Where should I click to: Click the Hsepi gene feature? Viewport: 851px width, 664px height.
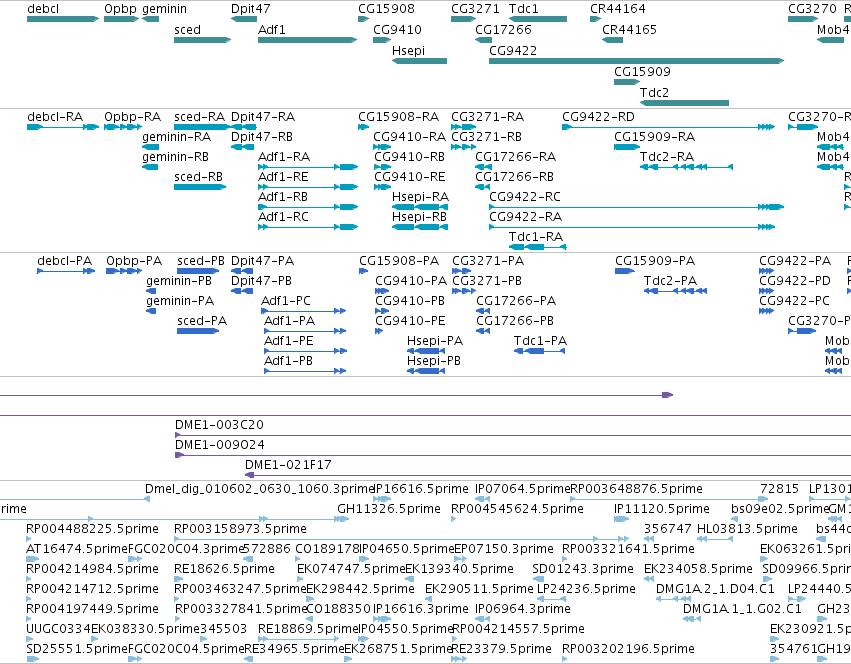[420, 61]
